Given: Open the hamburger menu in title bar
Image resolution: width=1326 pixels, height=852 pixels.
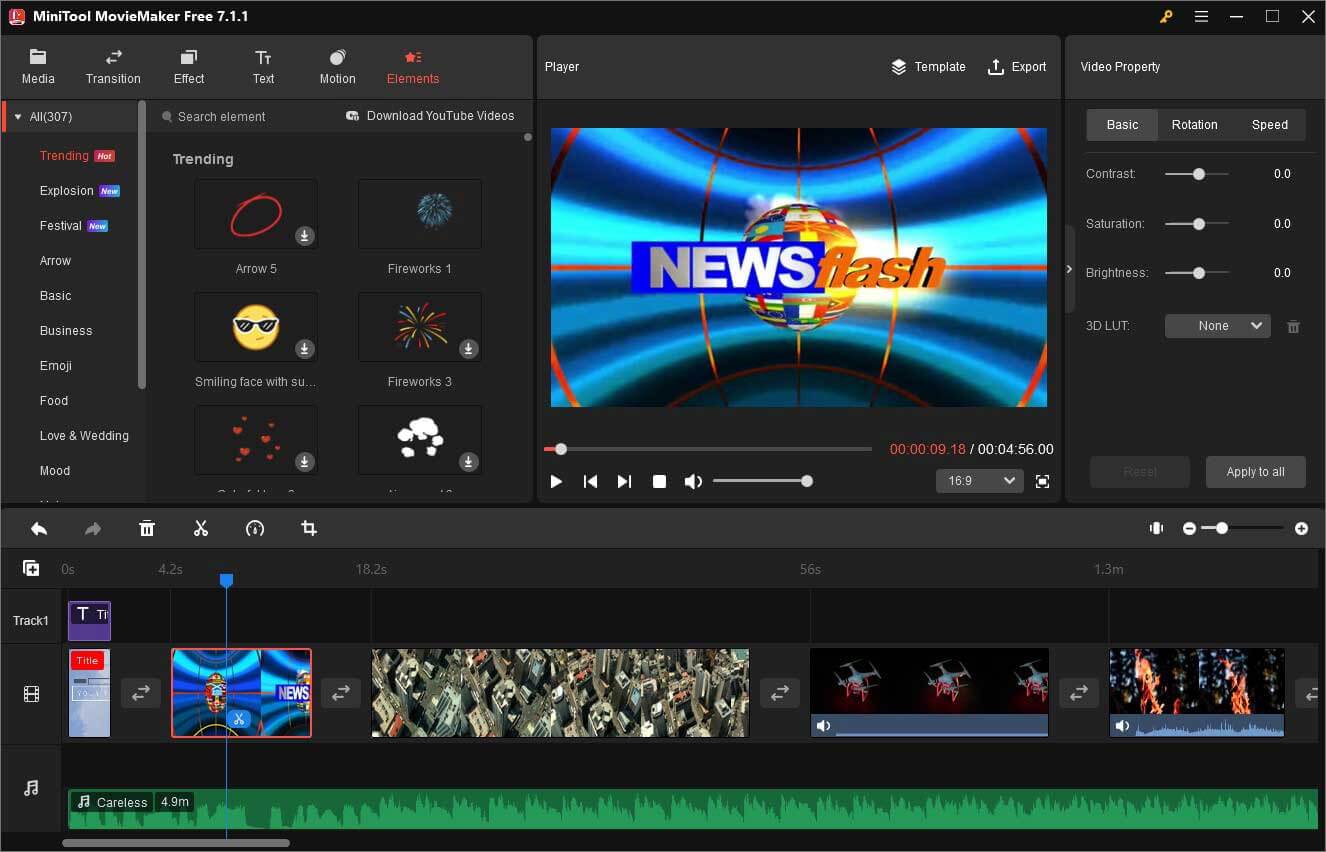Looking at the screenshot, I should point(1201,16).
